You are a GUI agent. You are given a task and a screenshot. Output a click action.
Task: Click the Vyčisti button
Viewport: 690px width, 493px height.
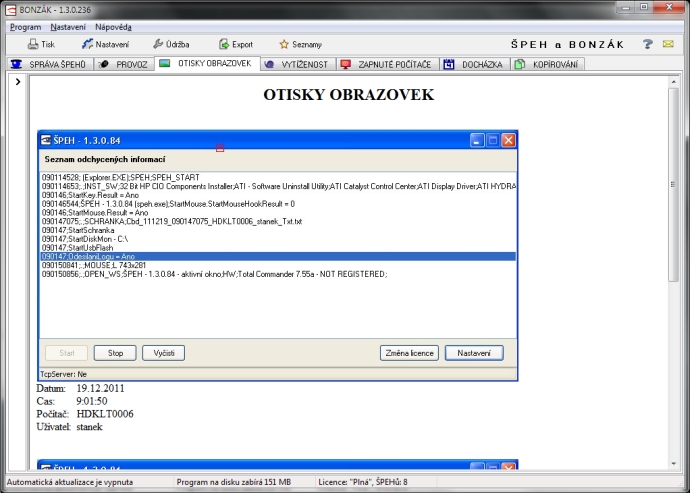click(164, 353)
